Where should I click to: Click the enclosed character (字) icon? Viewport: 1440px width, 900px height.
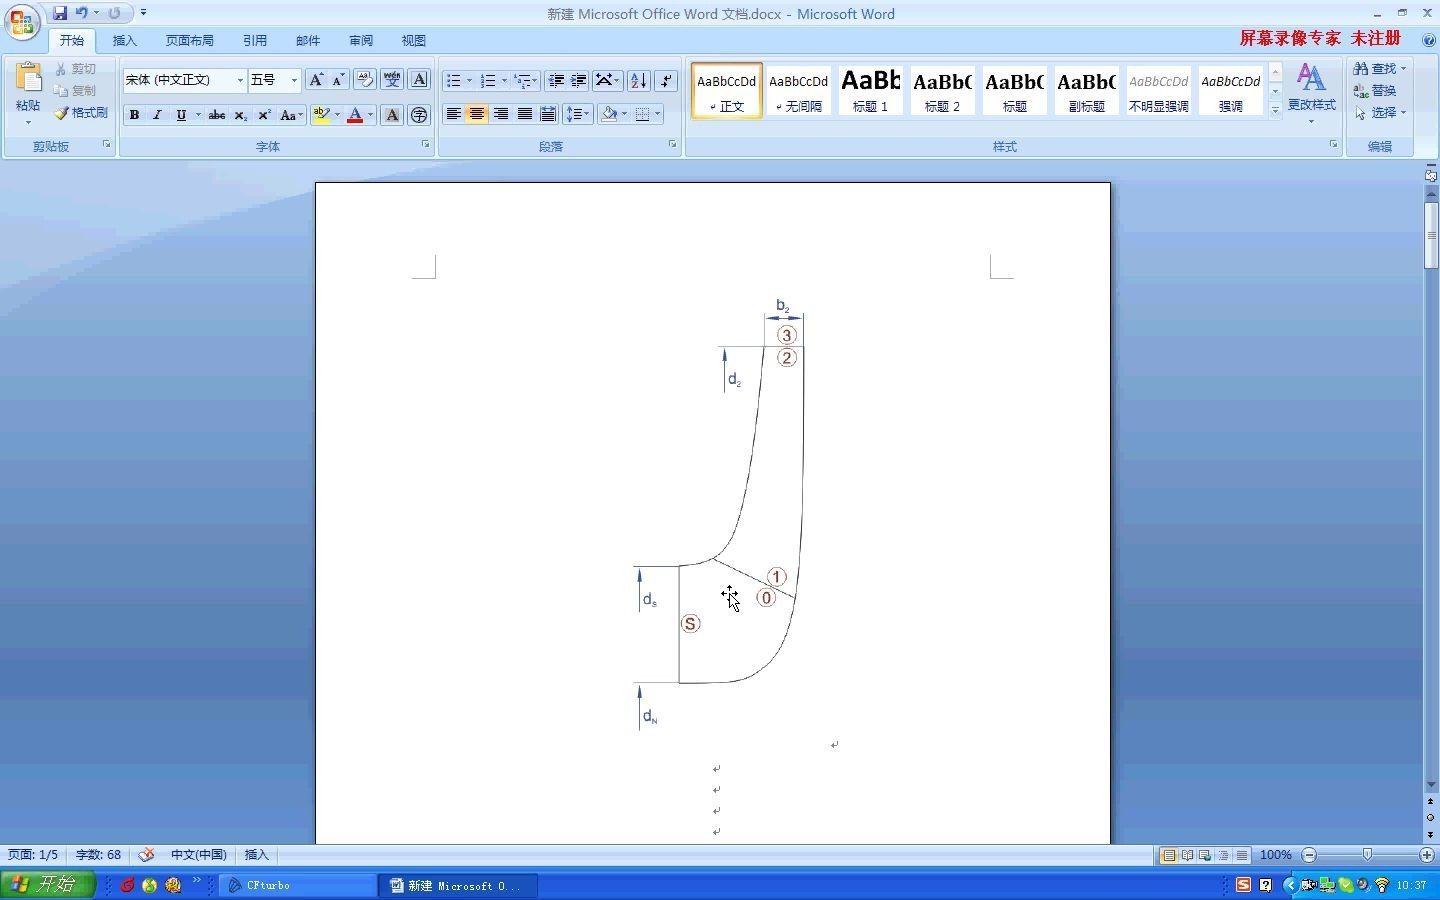point(419,115)
